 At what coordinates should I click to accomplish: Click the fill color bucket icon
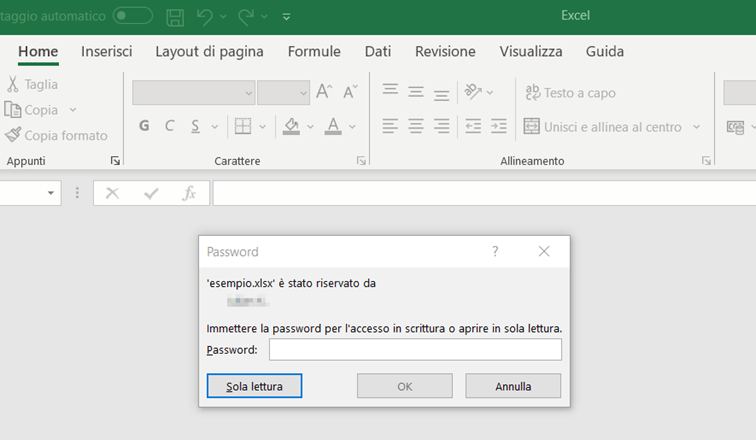tap(291, 126)
